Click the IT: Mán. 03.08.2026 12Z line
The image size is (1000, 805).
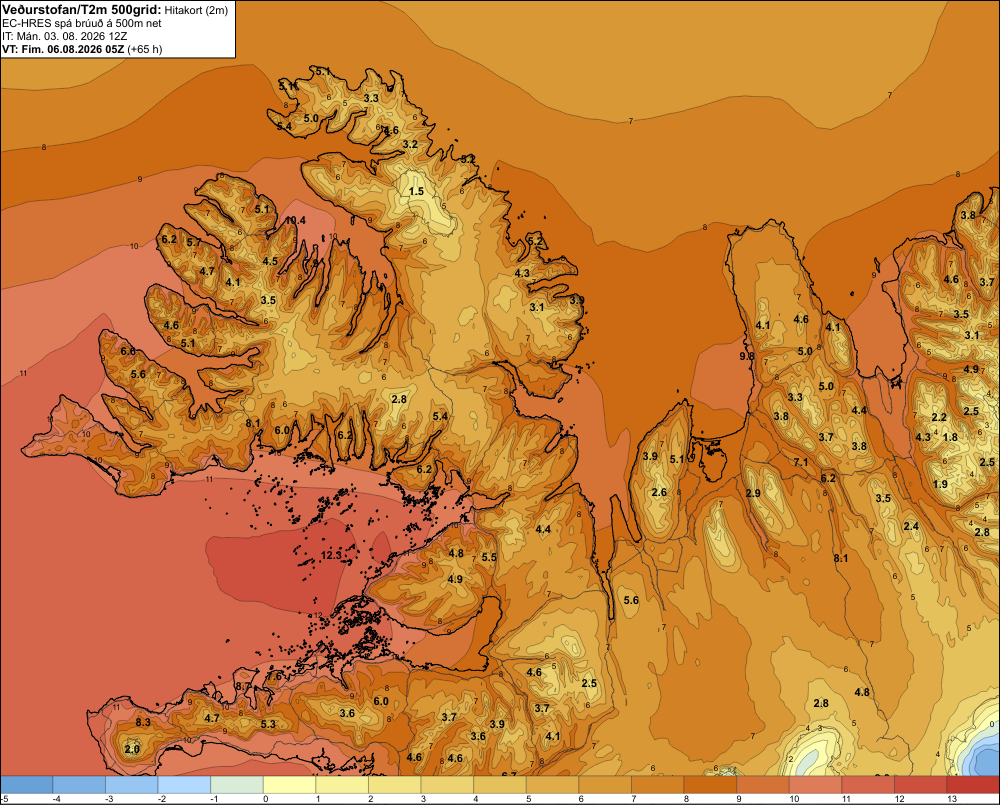click(64, 36)
